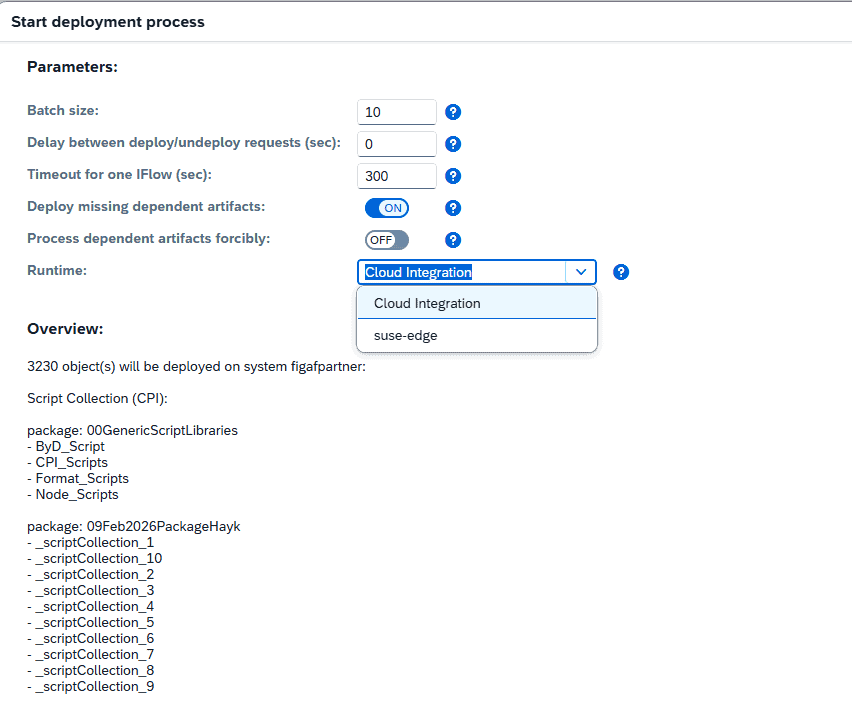852x706 pixels.
Task: Click the 'Timeout for one IFlow (sec):' label
Action: pyautogui.click(x=120, y=174)
